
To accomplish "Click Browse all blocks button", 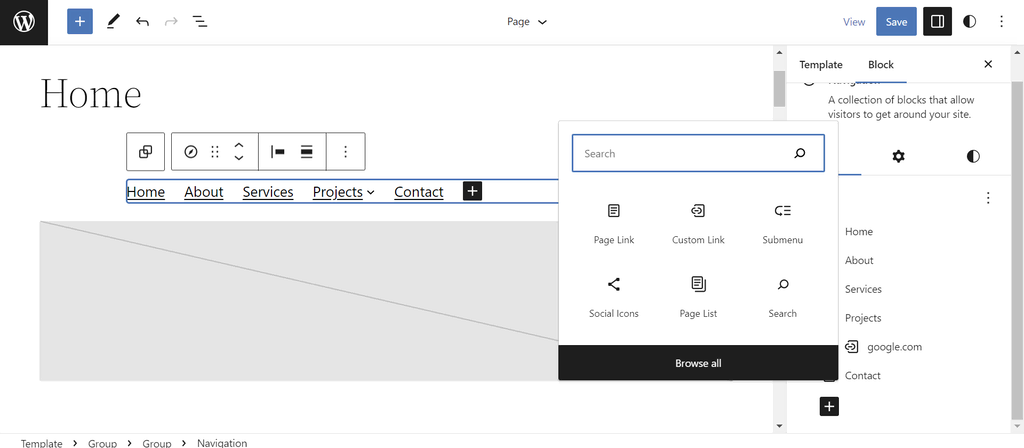I will tap(698, 363).
